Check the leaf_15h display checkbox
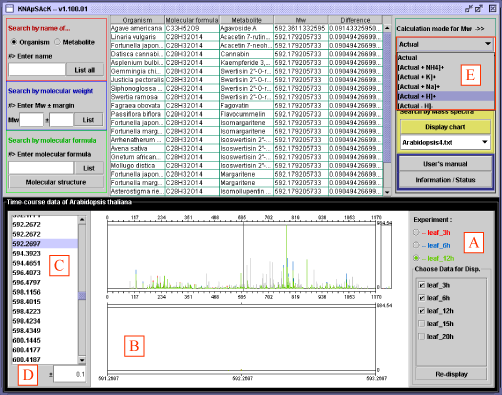The height and width of the screenshot is (395, 502). coord(422,324)
